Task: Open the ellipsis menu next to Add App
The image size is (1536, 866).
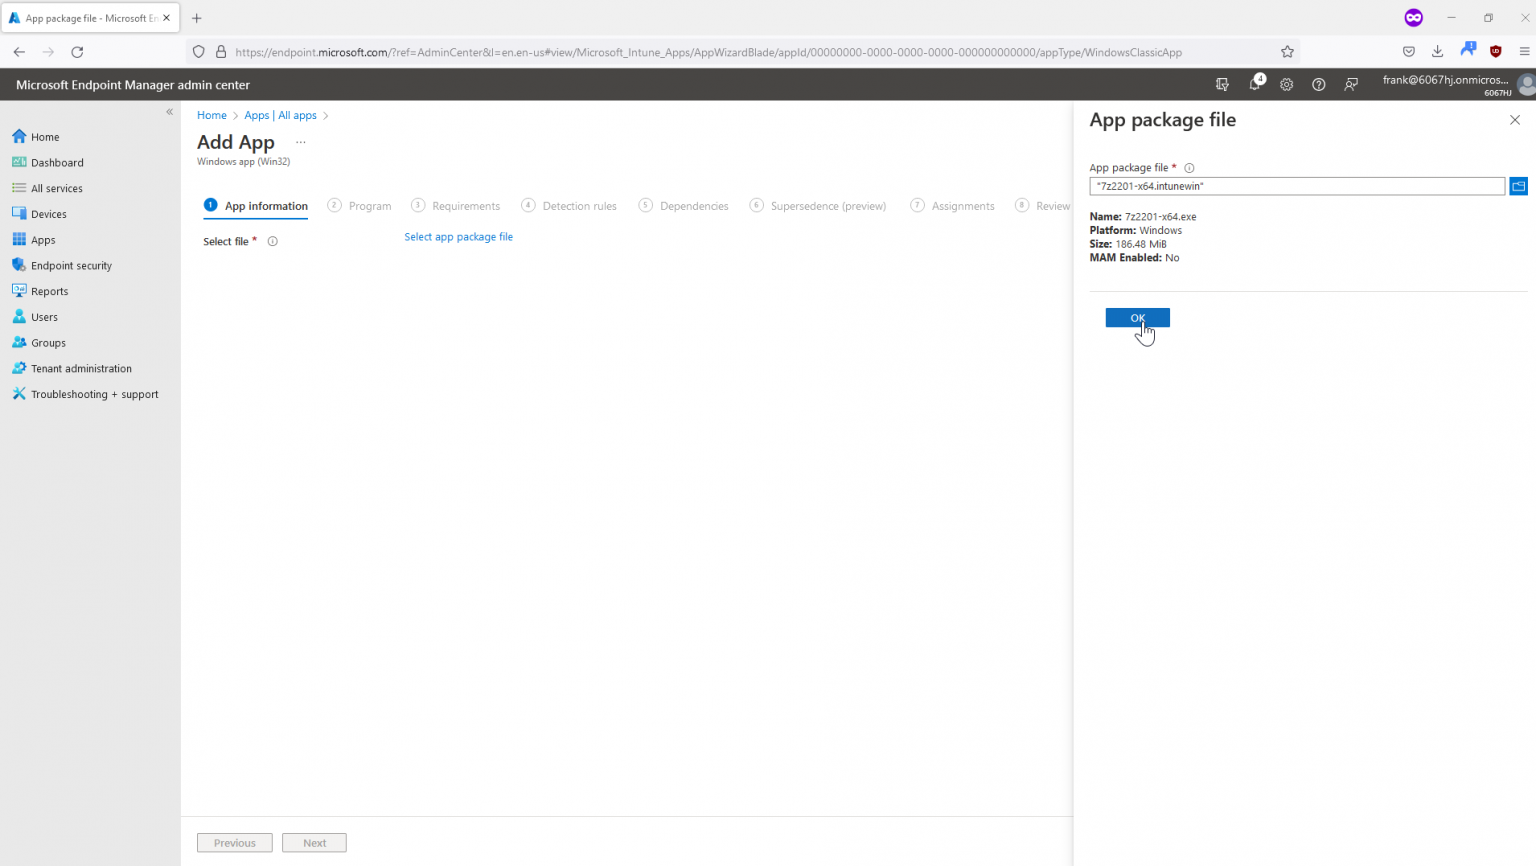Action: pyautogui.click(x=300, y=142)
